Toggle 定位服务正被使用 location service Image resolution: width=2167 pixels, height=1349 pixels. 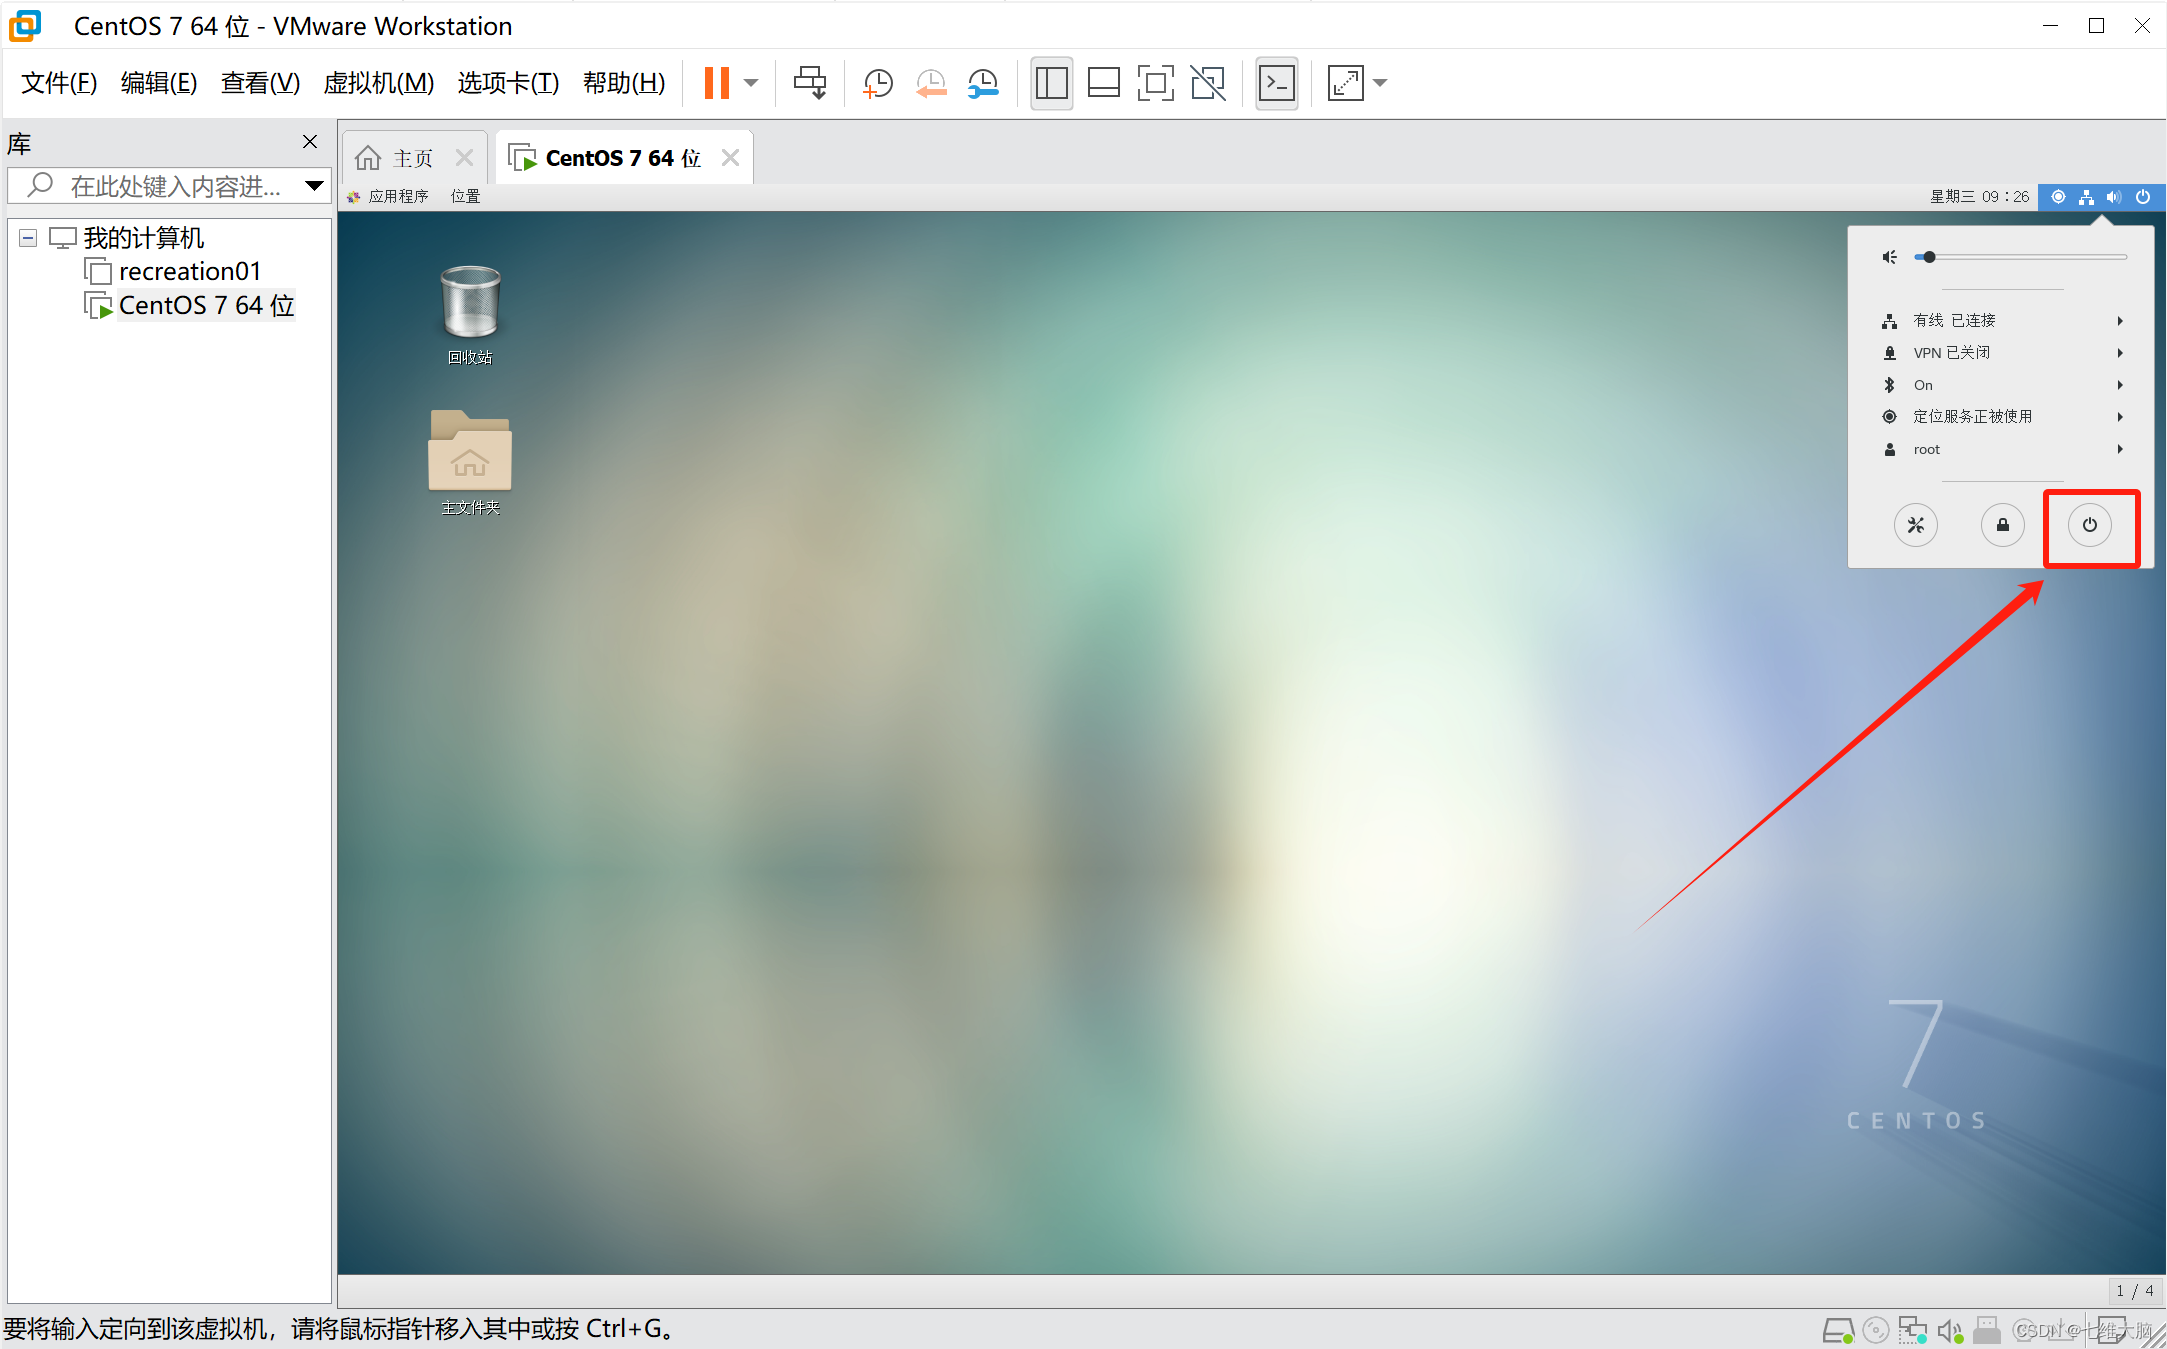[x=2004, y=417]
